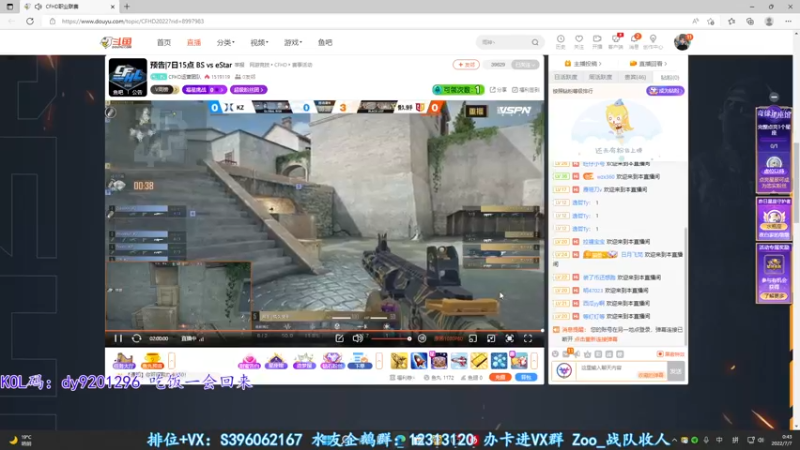
Task: Click the star icon in chat toolbar
Action: click(x=587, y=354)
